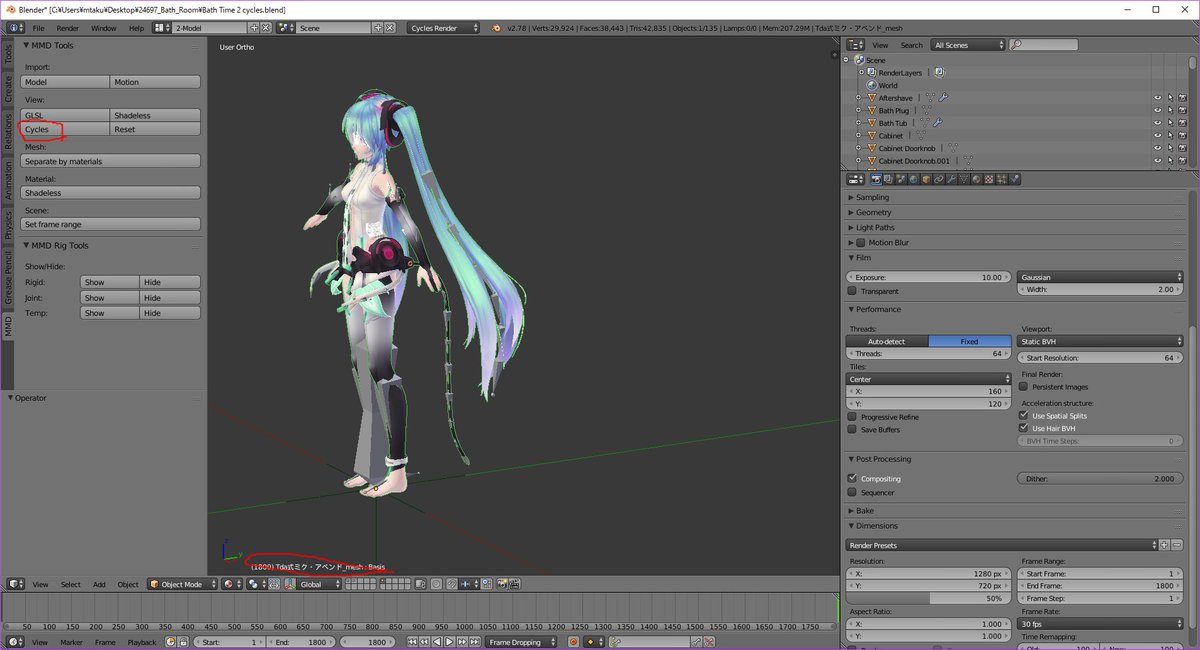Viewport: 1200px width, 650px height.
Task: Disable Use Hair BVH checkbox
Action: click(1023, 428)
